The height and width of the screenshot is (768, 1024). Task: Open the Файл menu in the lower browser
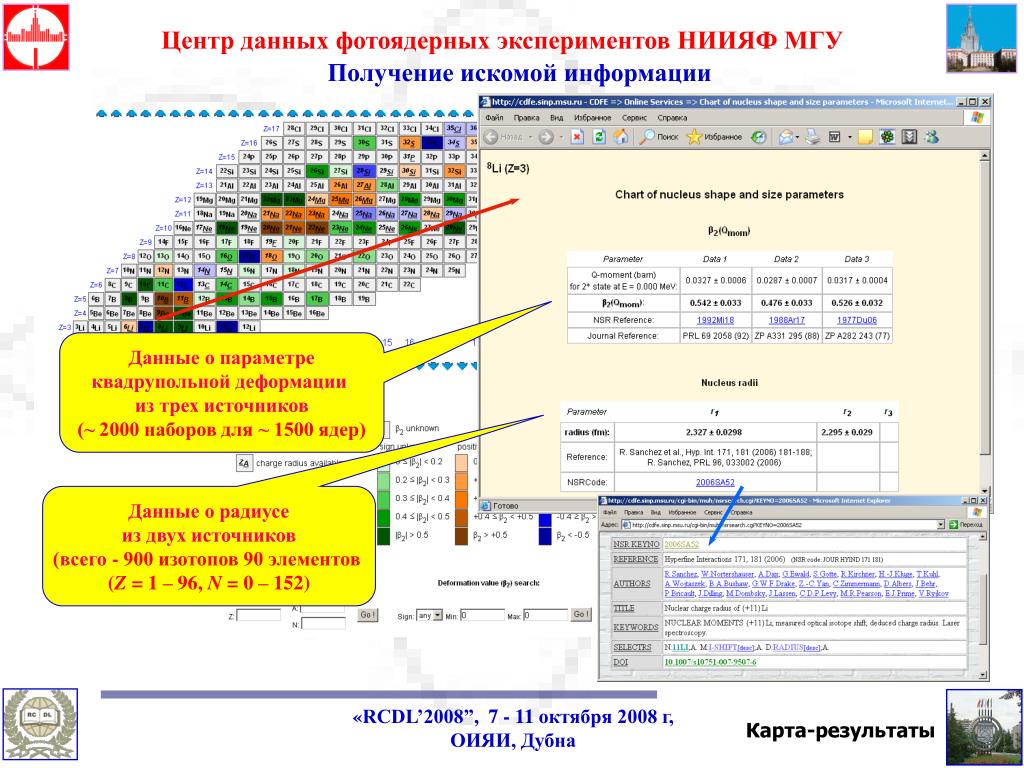(x=609, y=513)
